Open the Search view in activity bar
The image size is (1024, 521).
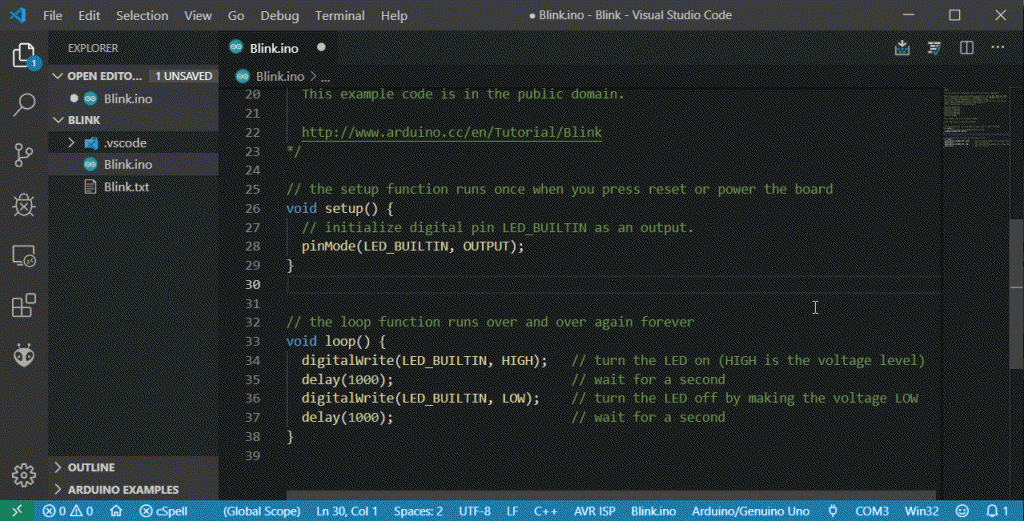pyautogui.click(x=24, y=104)
